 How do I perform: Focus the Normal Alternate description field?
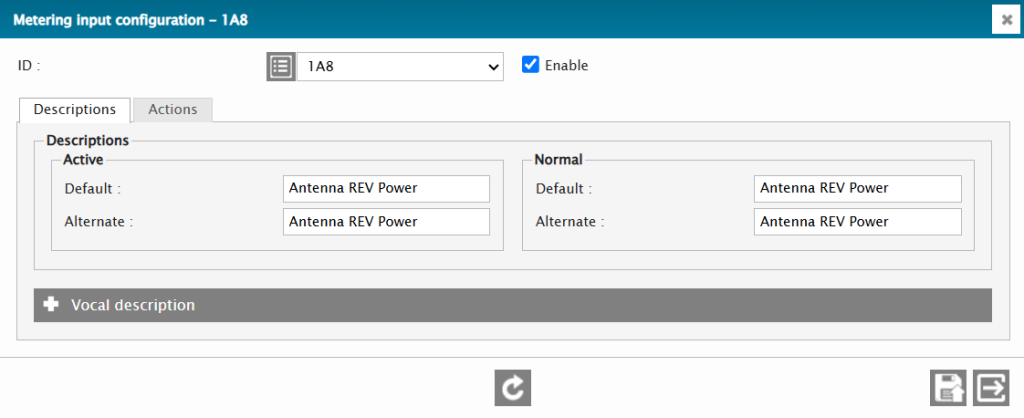(857, 221)
